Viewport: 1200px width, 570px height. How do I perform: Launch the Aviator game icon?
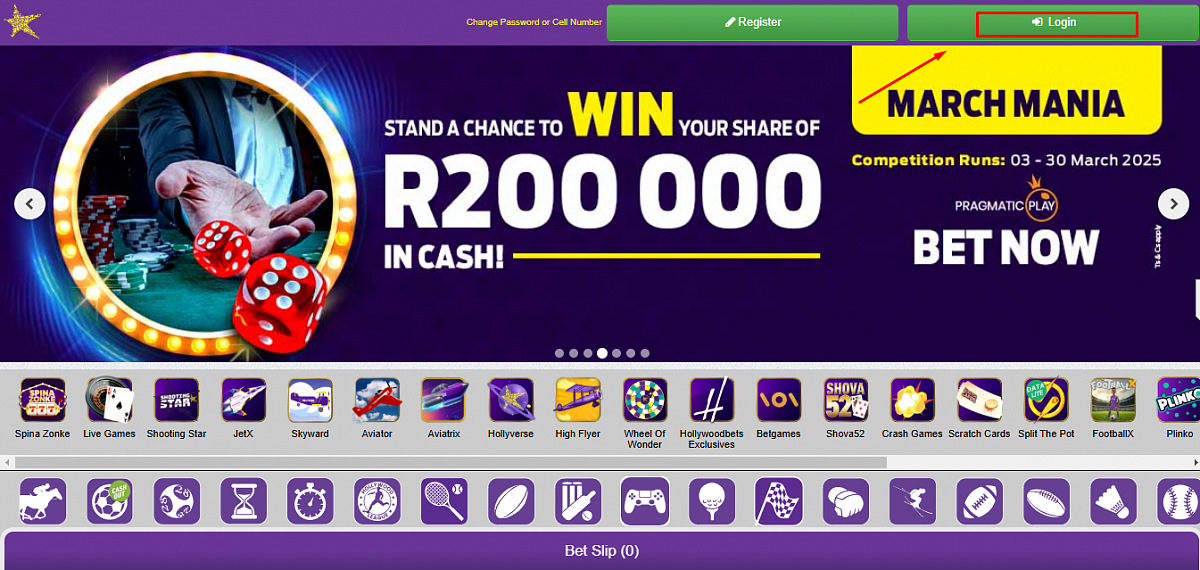(x=377, y=400)
